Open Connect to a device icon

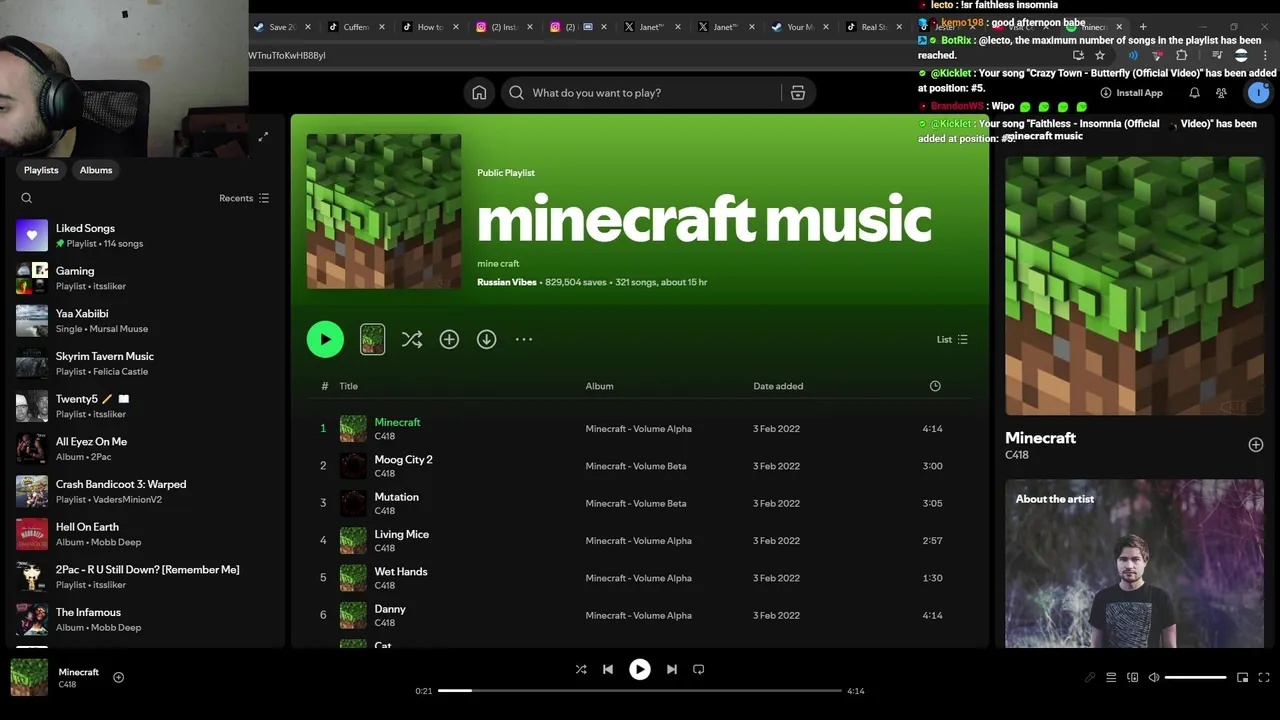(1133, 678)
